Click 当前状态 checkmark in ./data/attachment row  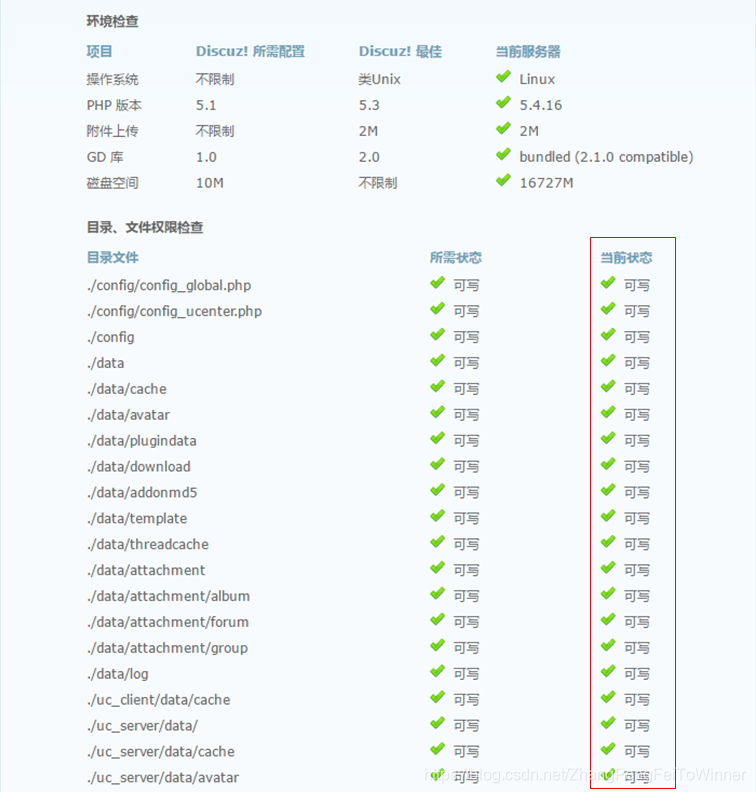click(x=608, y=567)
